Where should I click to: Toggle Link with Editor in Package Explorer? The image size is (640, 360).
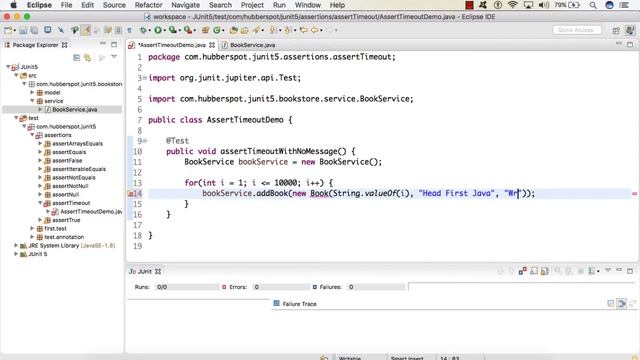coord(87,58)
